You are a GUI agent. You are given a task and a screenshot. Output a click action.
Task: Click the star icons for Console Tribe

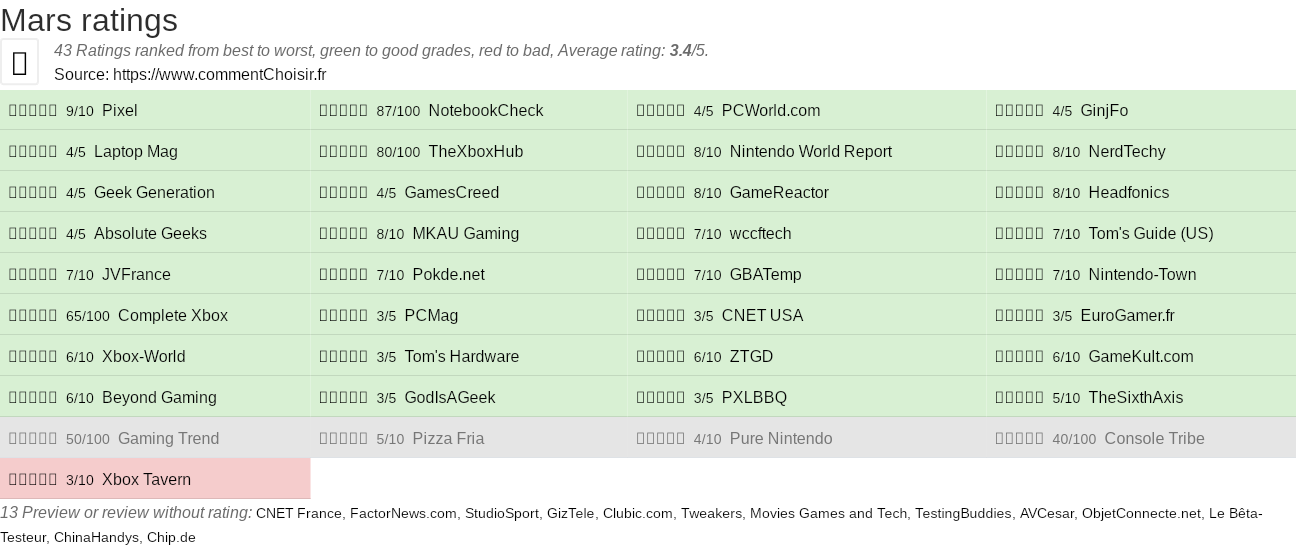(1020, 439)
